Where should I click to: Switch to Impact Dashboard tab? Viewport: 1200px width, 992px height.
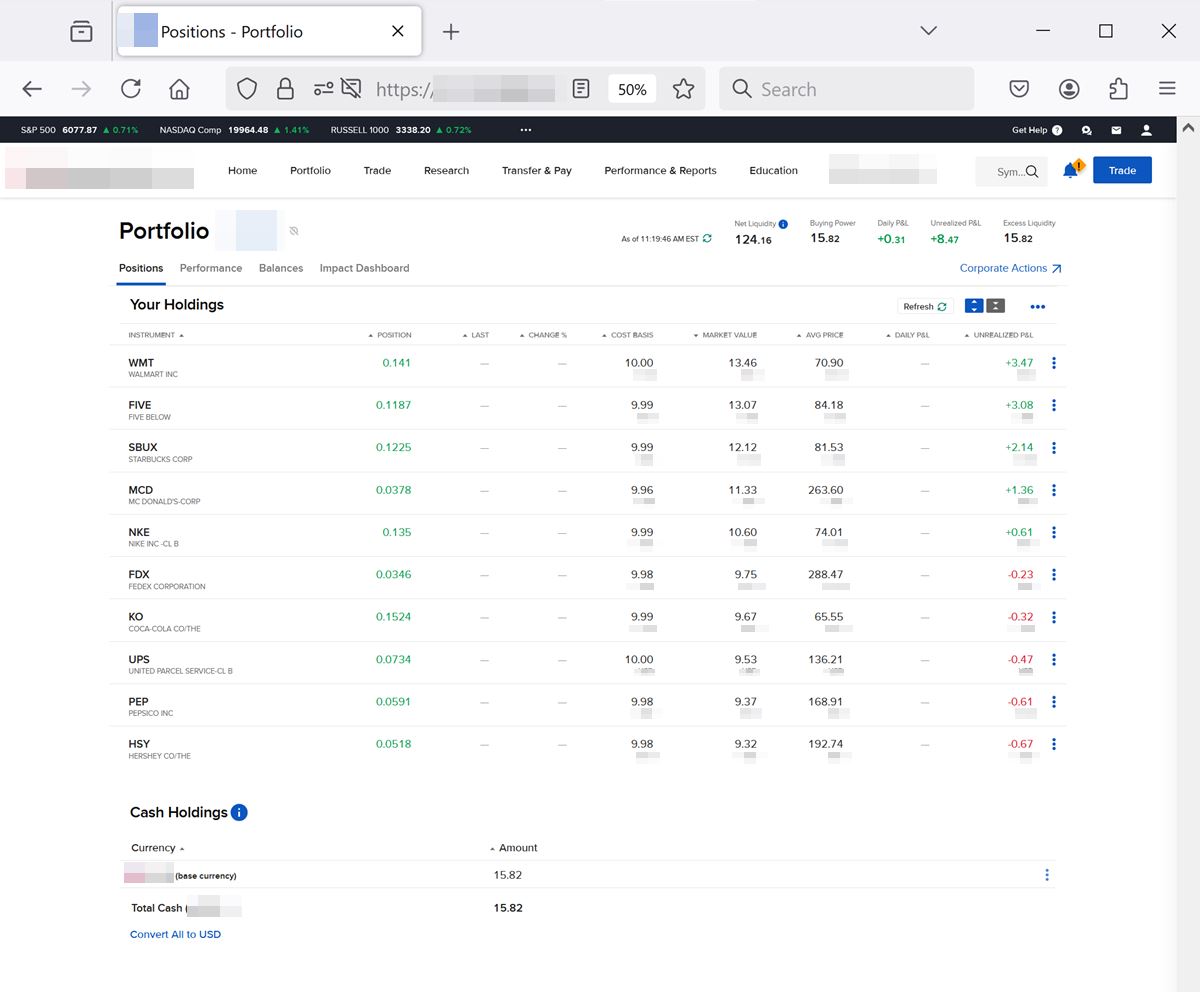364,268
